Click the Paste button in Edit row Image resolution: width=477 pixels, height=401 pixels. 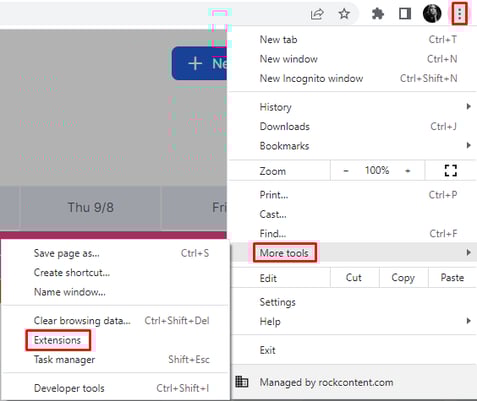pyautogui.click(x=452, y=278)
